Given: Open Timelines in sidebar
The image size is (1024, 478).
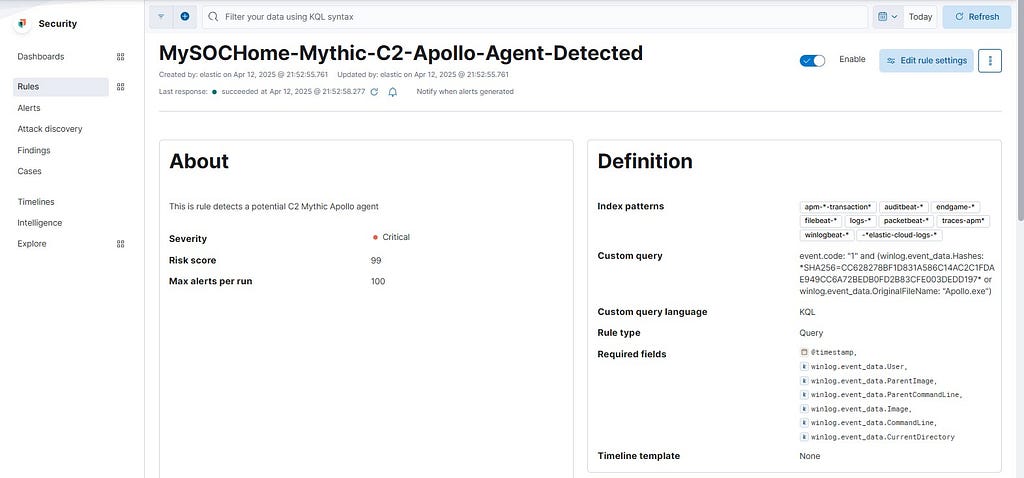Looking at the screenshot, I should (x=36, y=202).
